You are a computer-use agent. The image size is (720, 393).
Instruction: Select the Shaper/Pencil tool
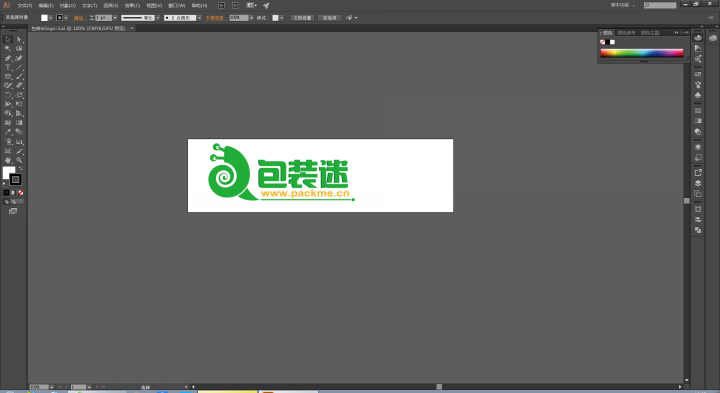coord(8,86)
